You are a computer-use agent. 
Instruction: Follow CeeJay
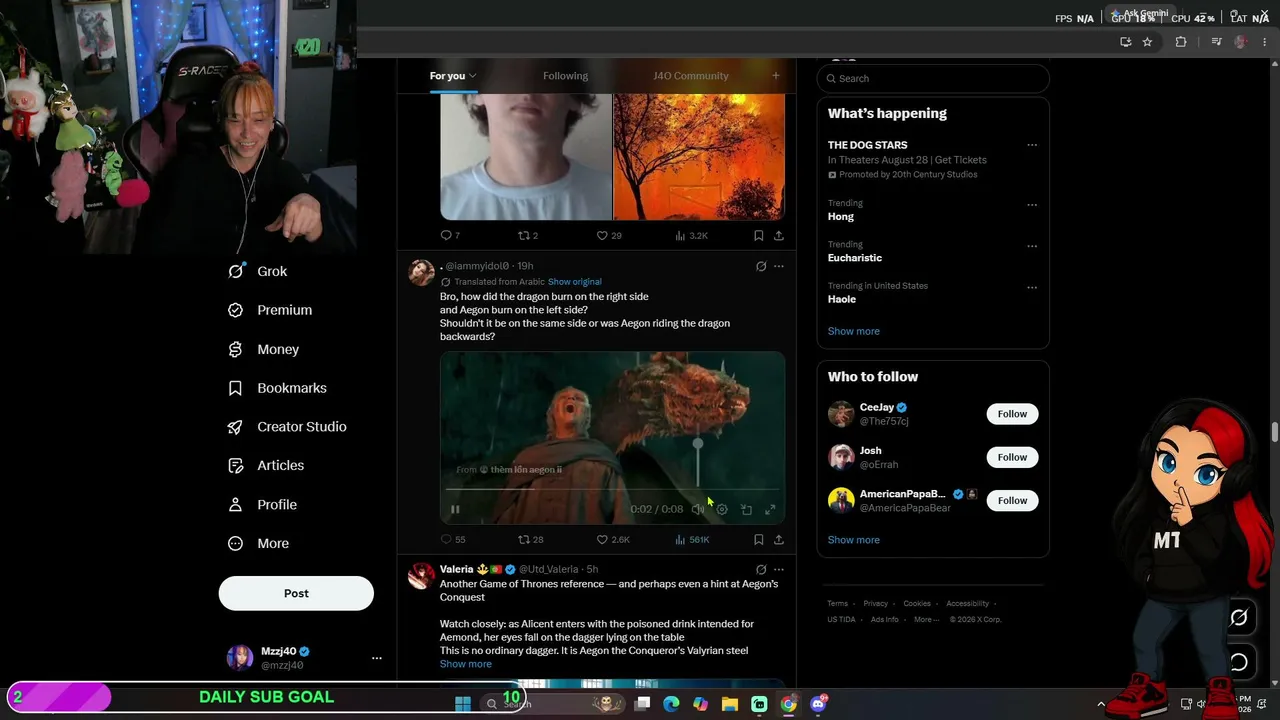pyautogui.click(x=1012, y=414)
